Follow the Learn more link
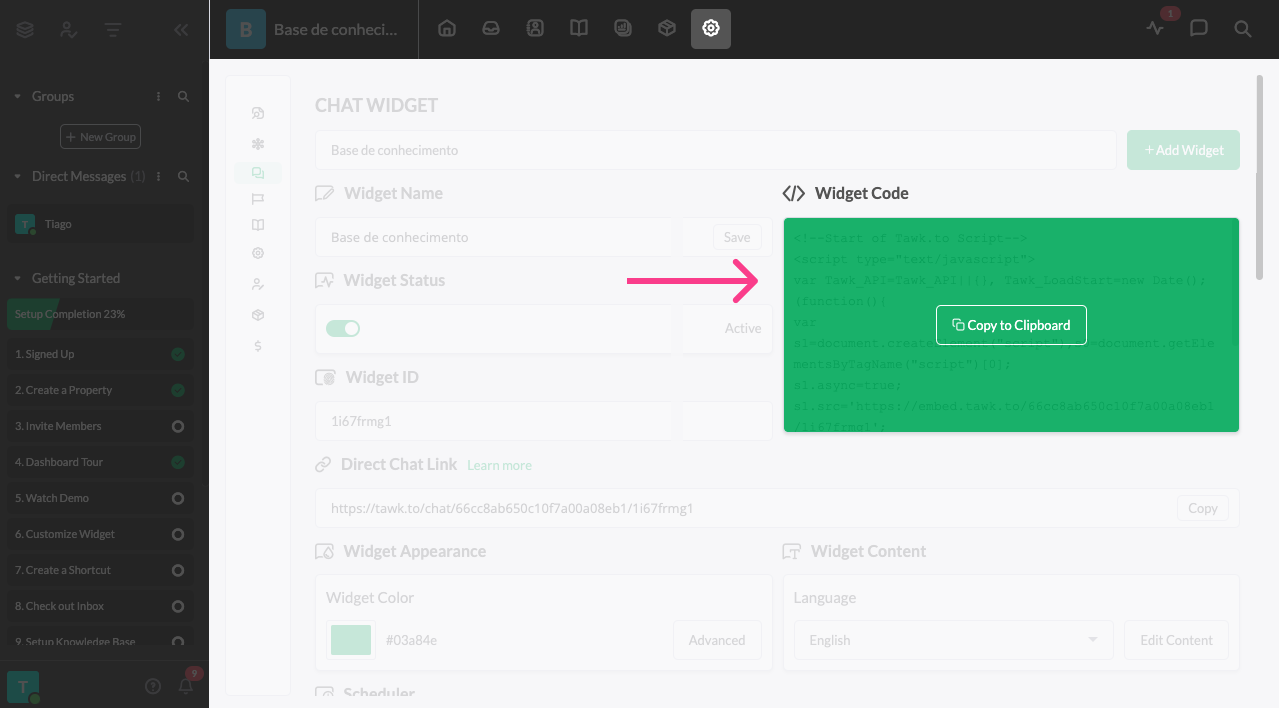The image size is (1279, 708). click(499, 465)
